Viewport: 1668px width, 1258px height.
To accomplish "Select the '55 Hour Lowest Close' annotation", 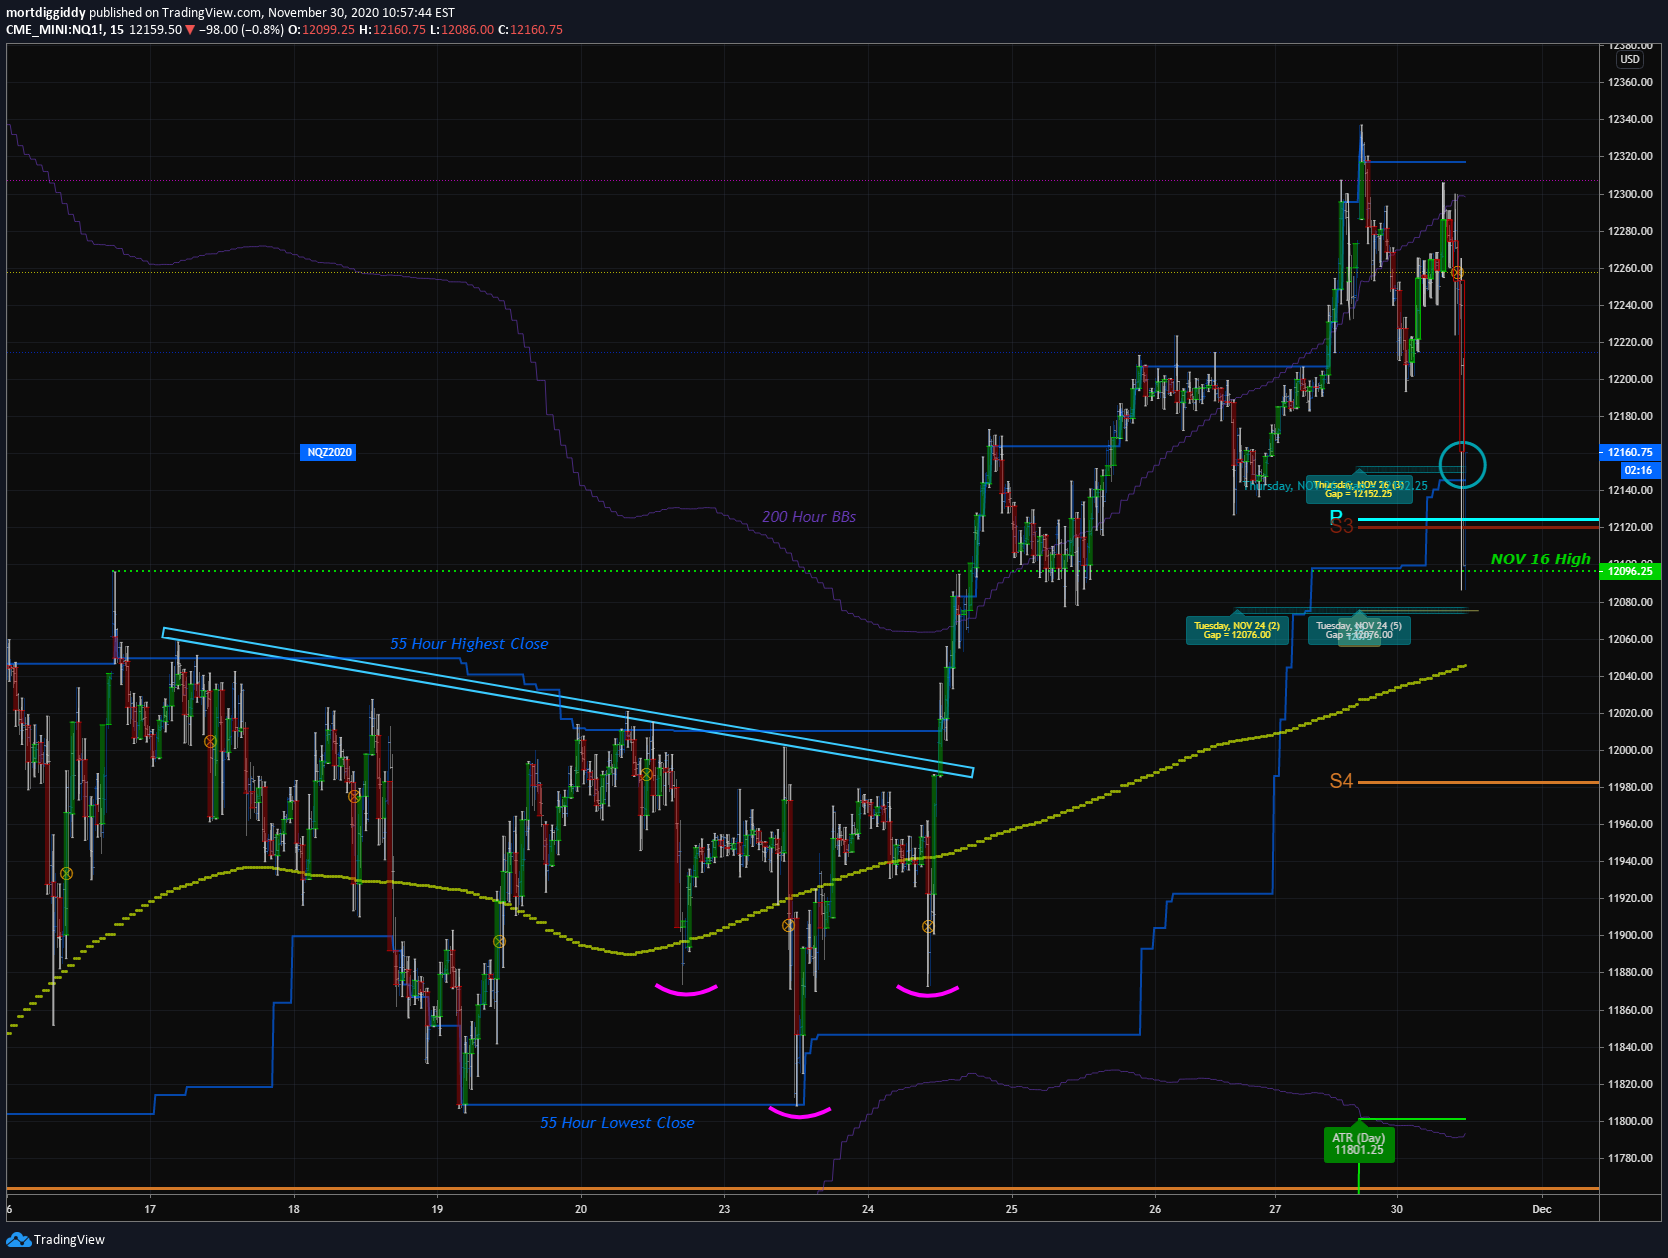I will click(617, 1123).
